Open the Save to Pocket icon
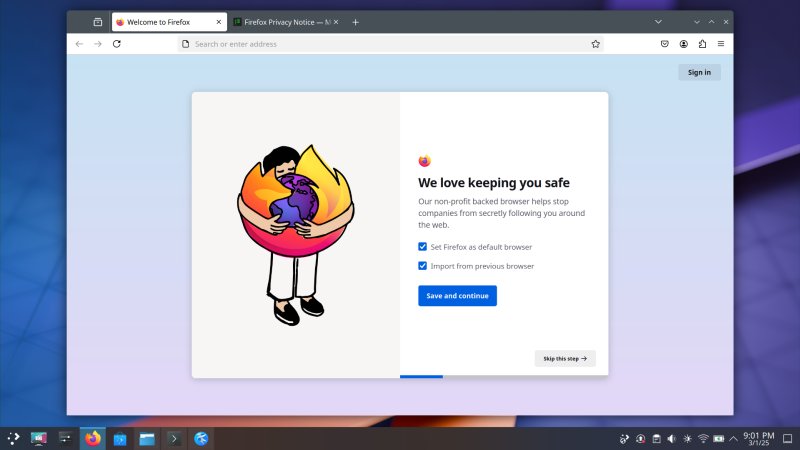 click(x=664, y=44)
